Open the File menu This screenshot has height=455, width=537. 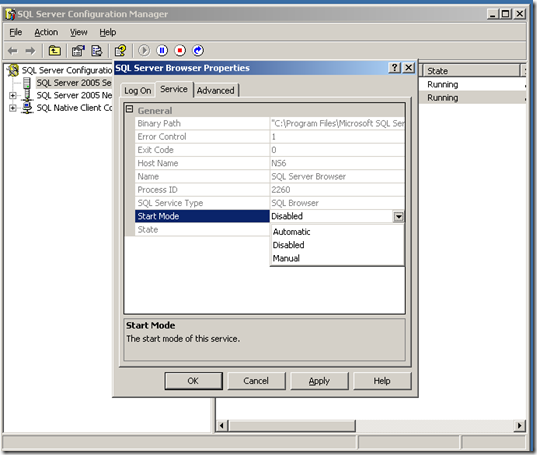(15, 32)
